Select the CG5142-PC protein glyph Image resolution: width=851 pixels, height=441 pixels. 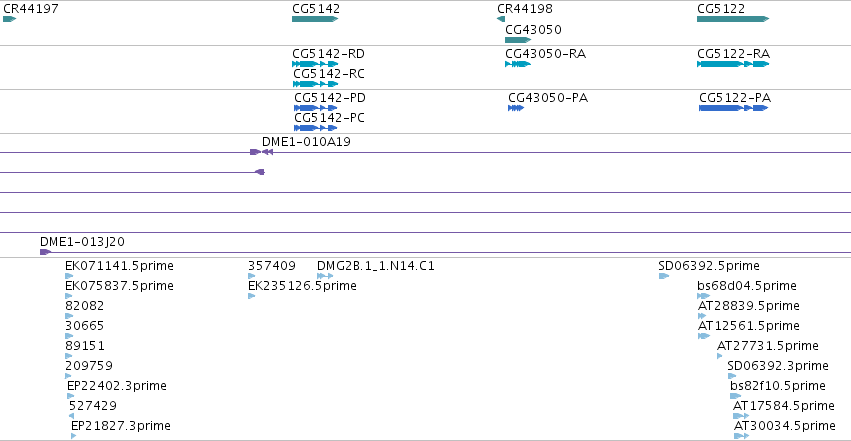point(315,128)
